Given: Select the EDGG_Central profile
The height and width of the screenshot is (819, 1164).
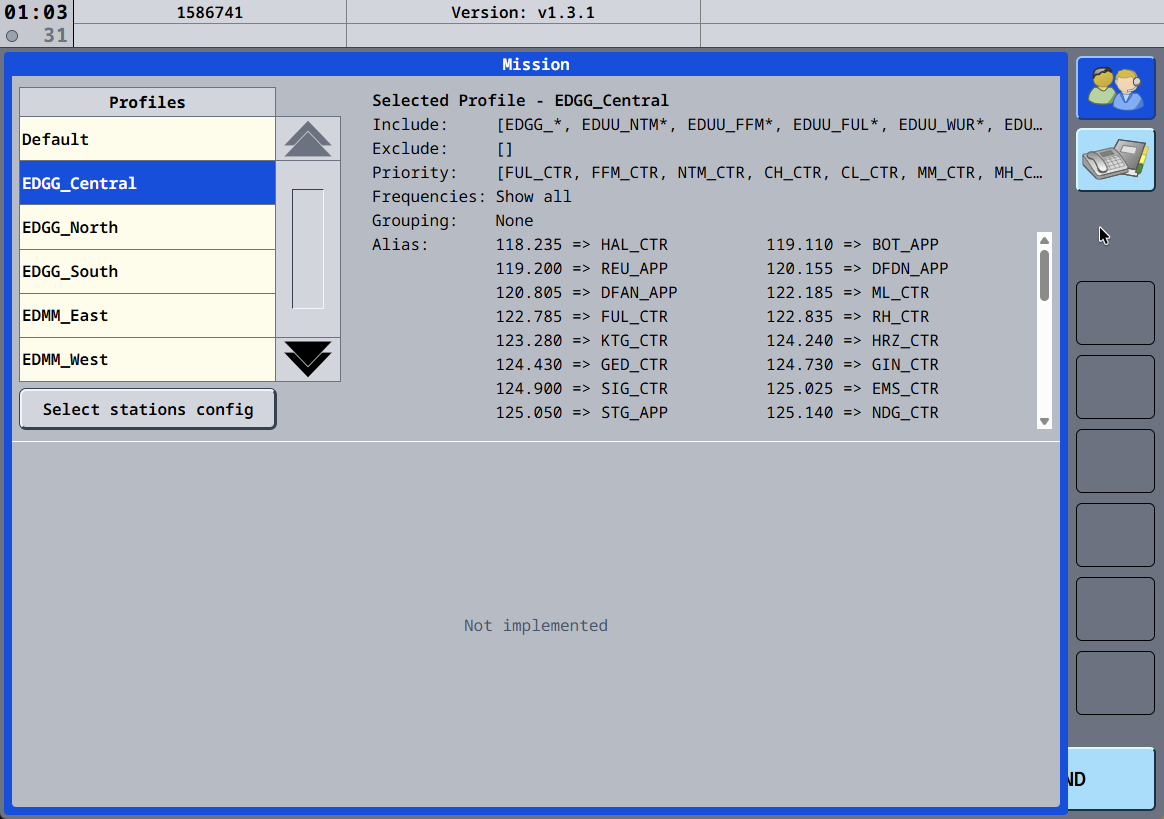Looking at the screenshot, I should (147, 183).
